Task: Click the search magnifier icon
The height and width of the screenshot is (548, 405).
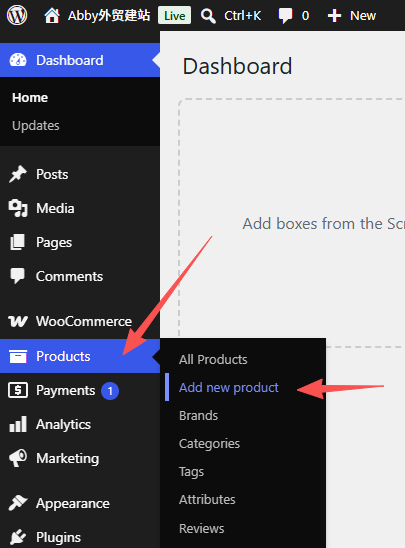Action: [208, 16]
